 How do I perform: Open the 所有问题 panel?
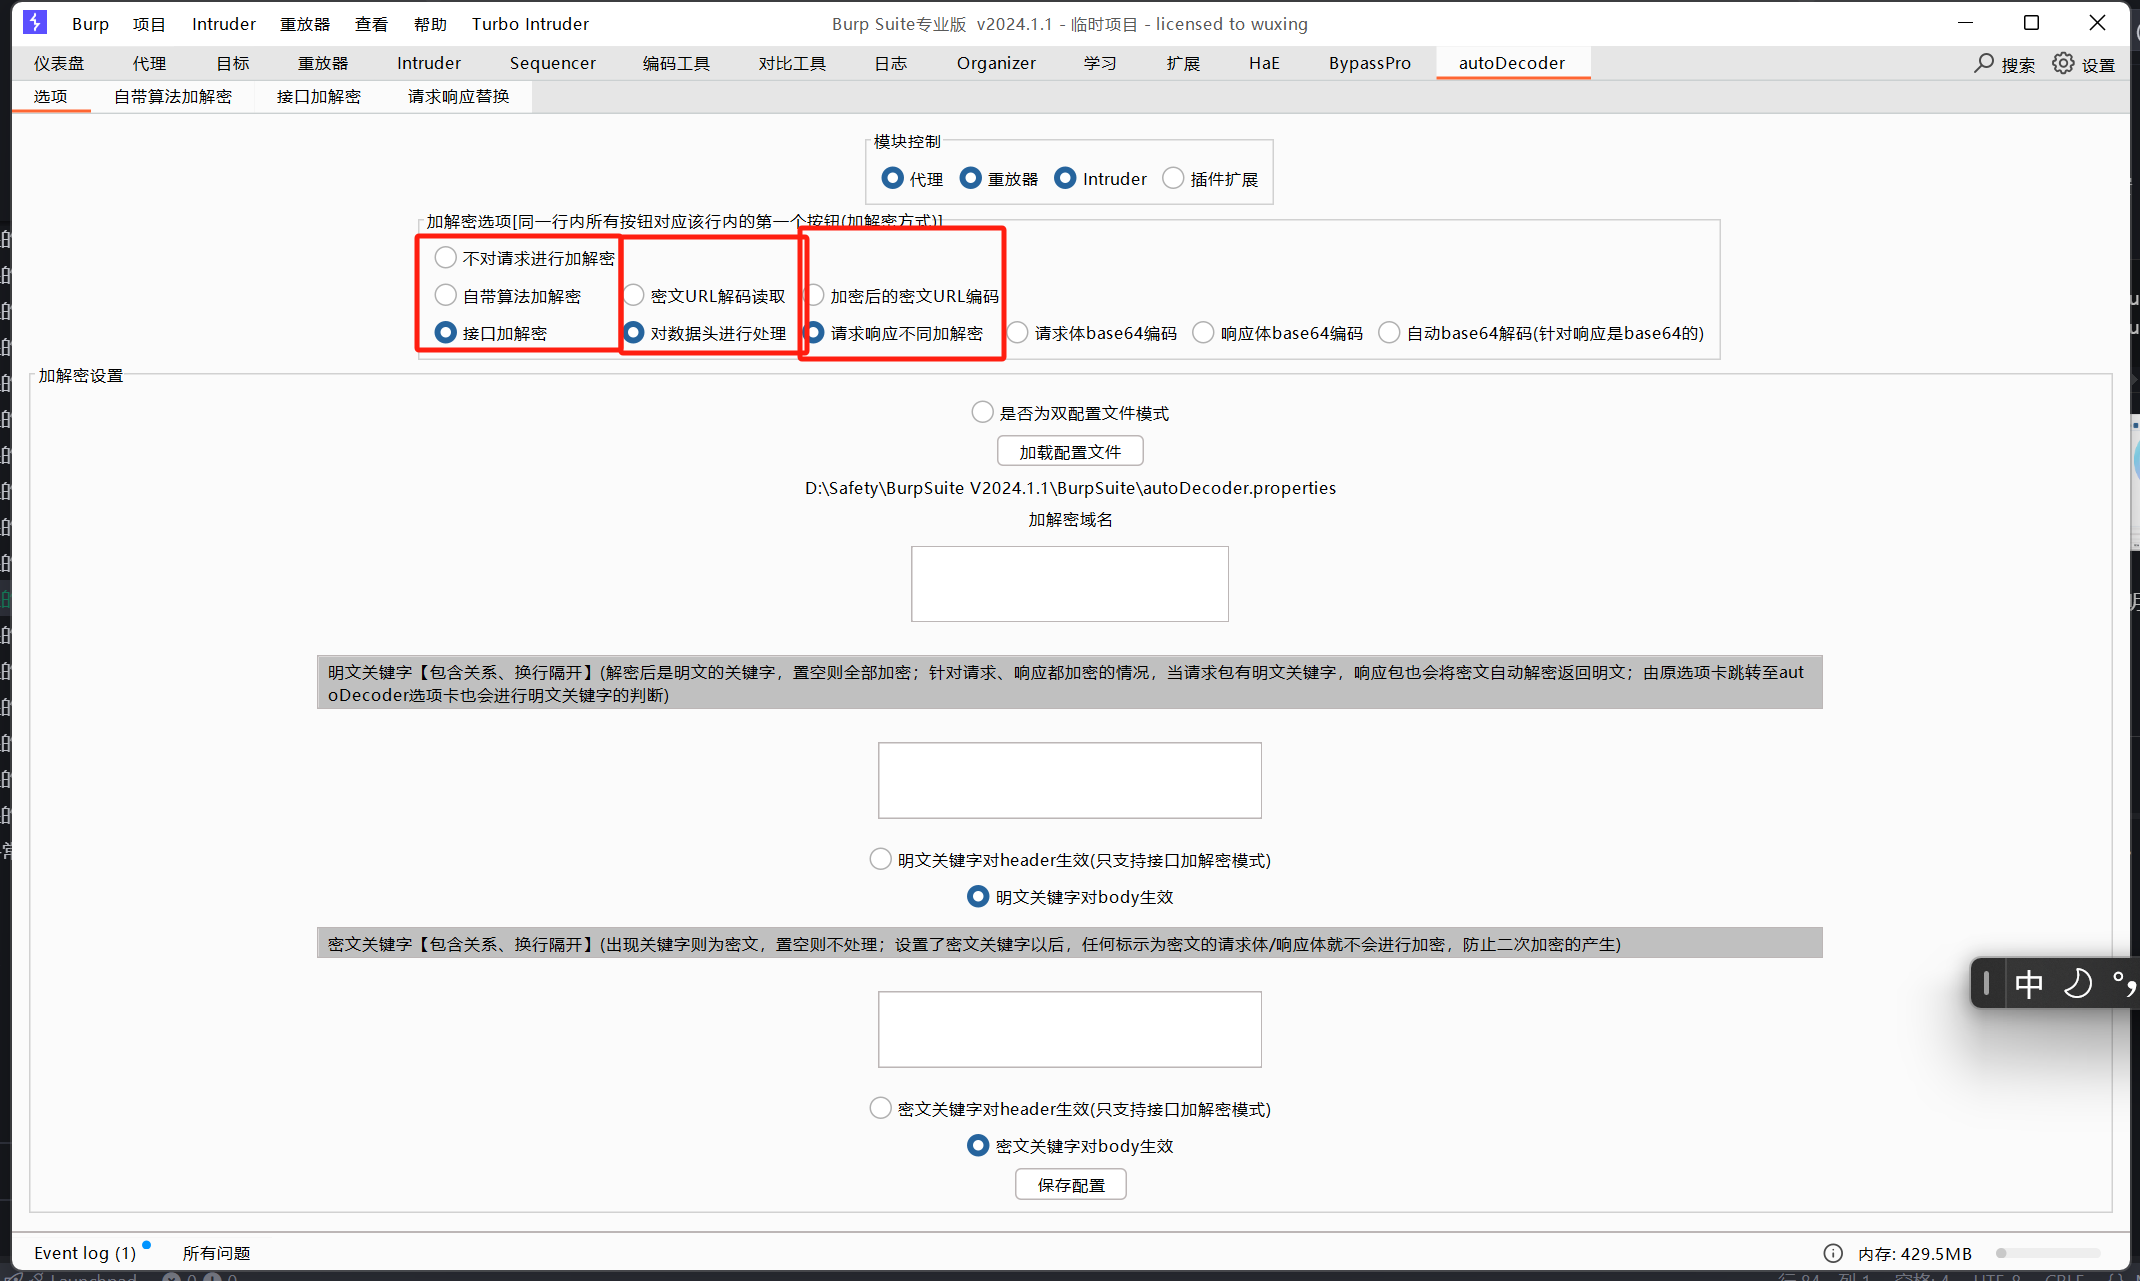point(216,1253)
